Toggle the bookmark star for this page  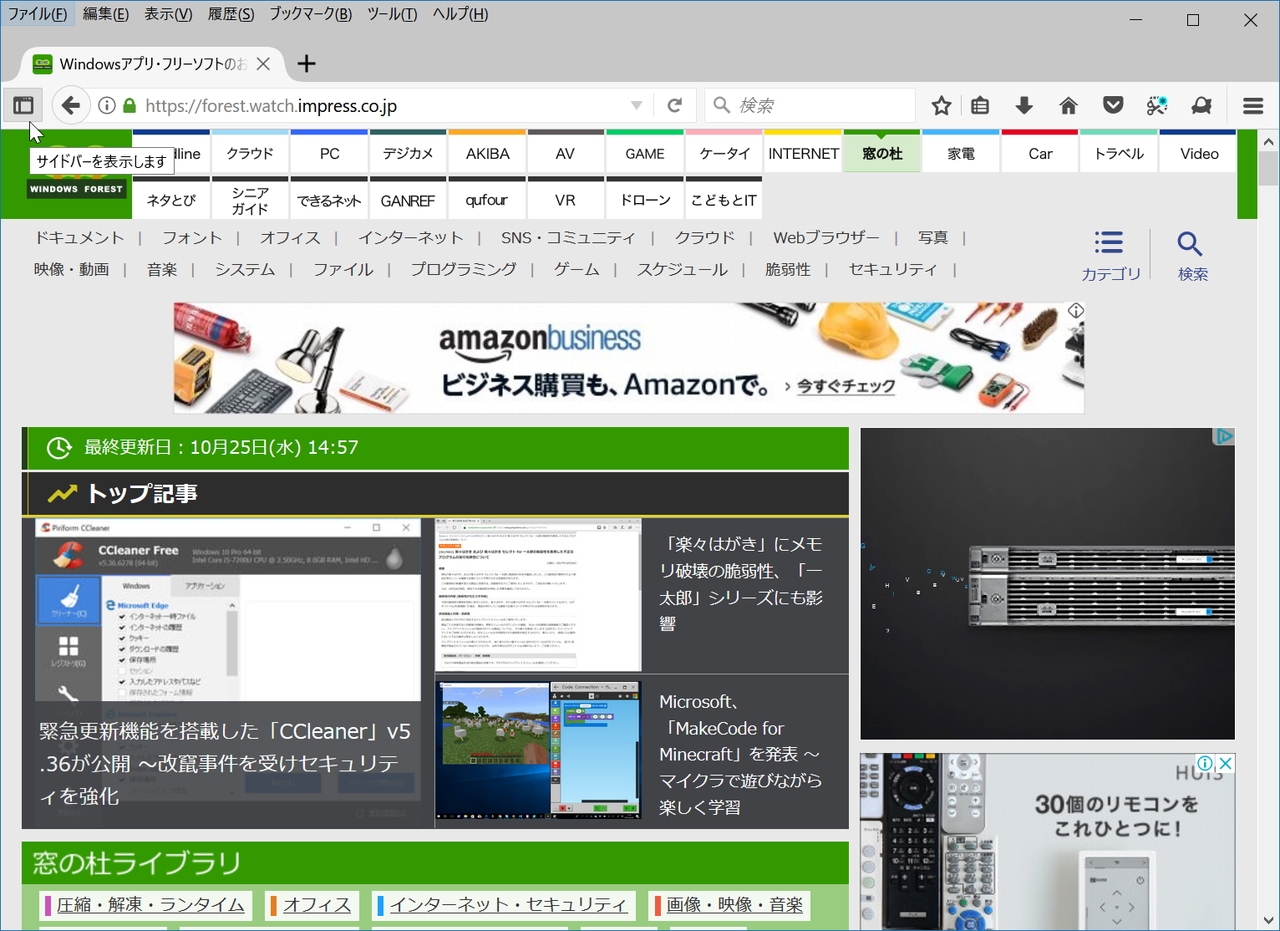940,104
